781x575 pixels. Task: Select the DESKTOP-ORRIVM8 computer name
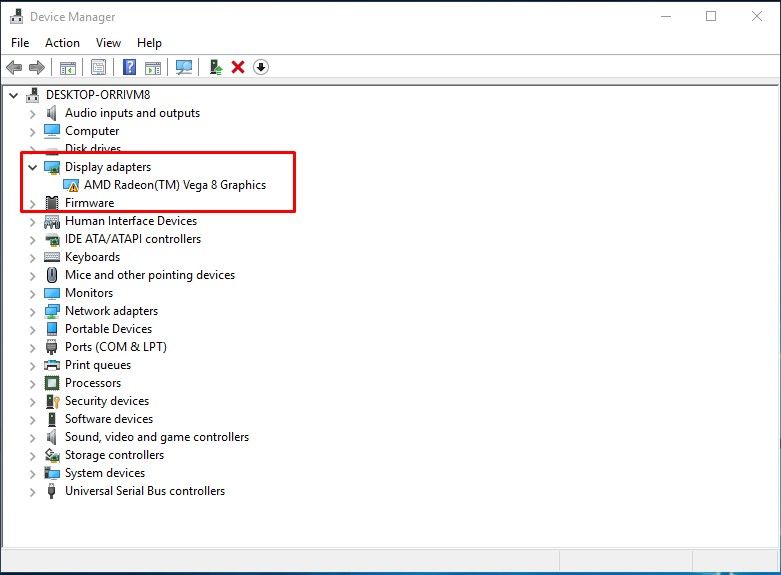[x=98, y=95]
